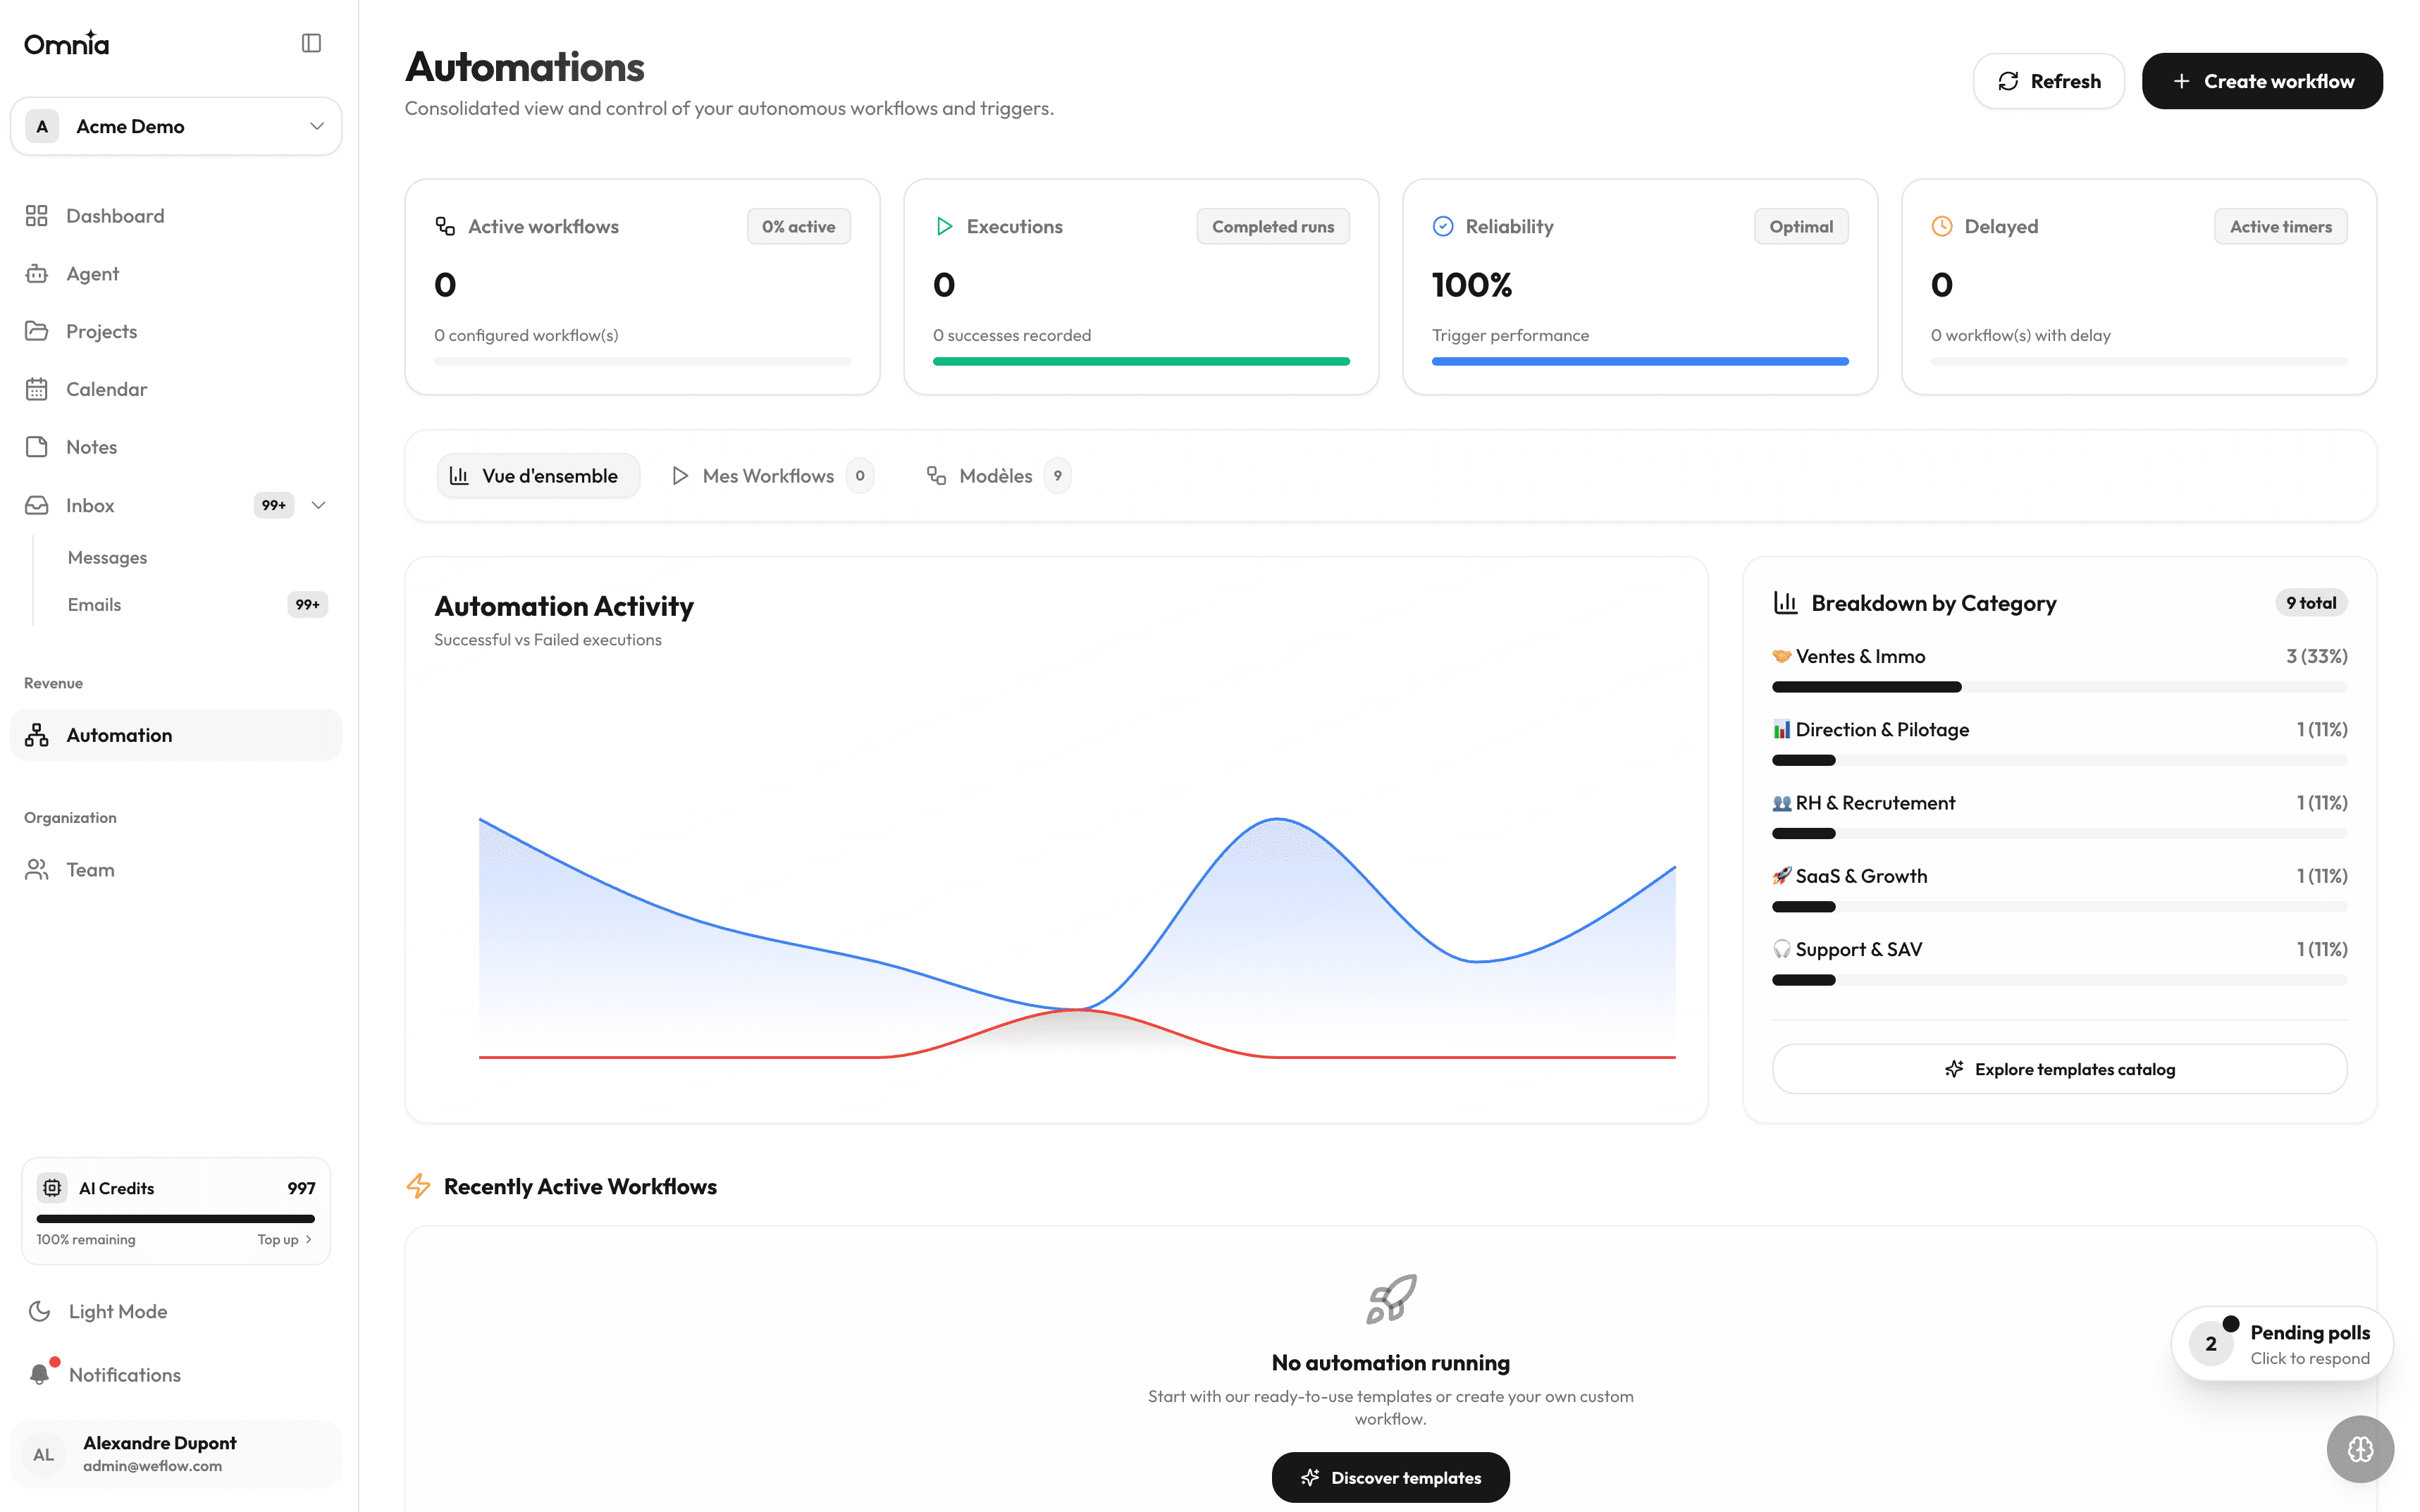Click the Refresh button
The width and height of the screenshot is (2420, 1512).
pos(2048,81)
